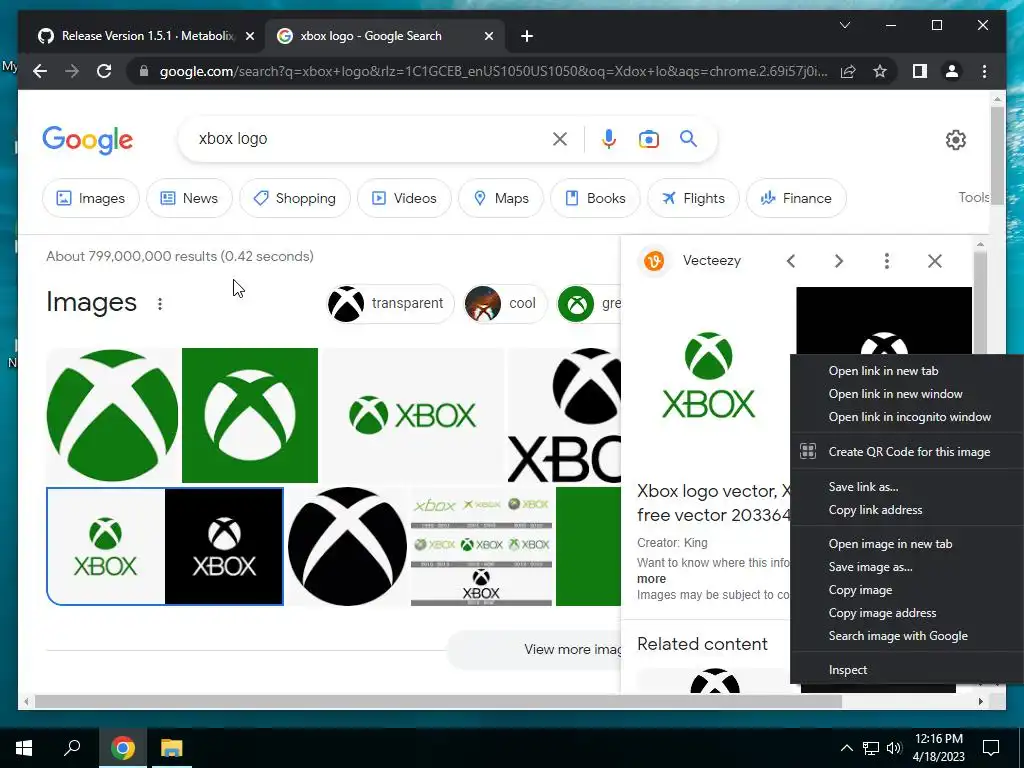Open a new browser tab

[x=527, y=37]
